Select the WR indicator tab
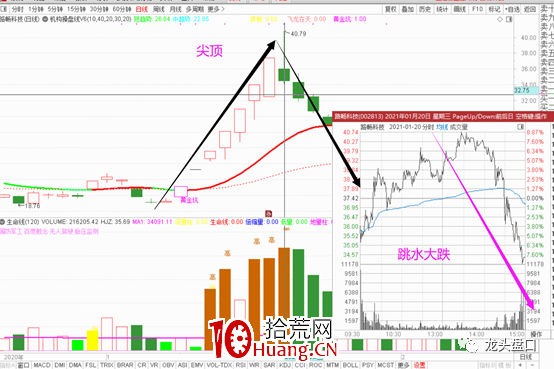This screenshot has height=369, width=554. coord(254,365)
